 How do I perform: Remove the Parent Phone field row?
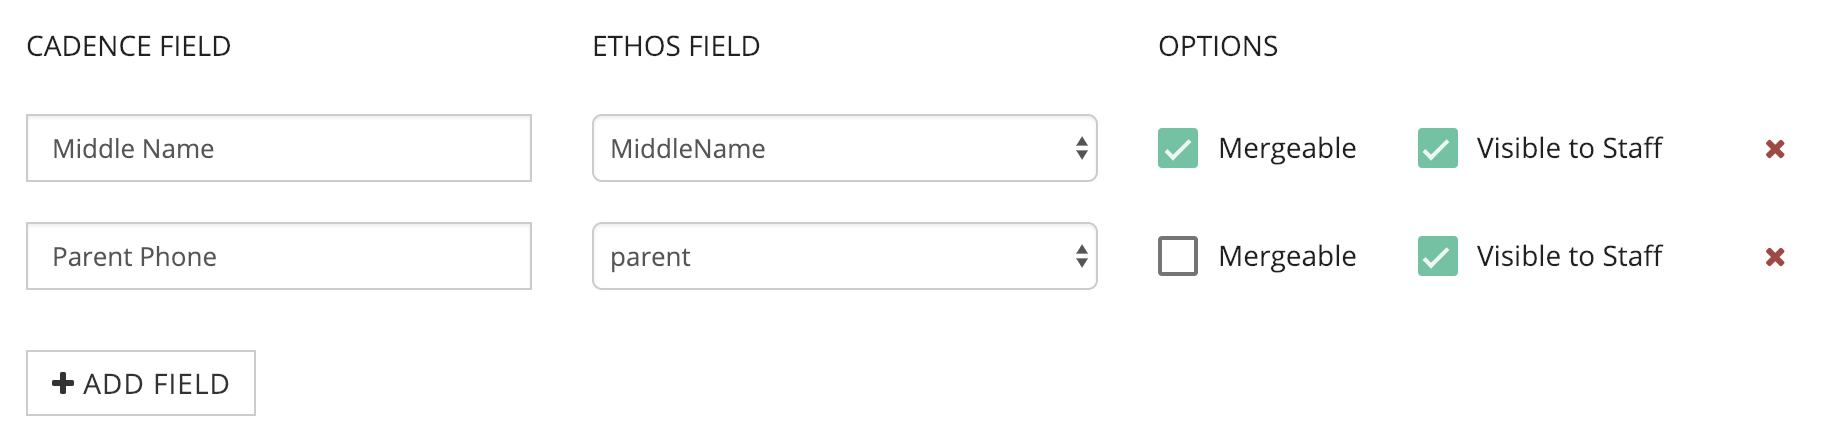click(x=1775, y=257)
